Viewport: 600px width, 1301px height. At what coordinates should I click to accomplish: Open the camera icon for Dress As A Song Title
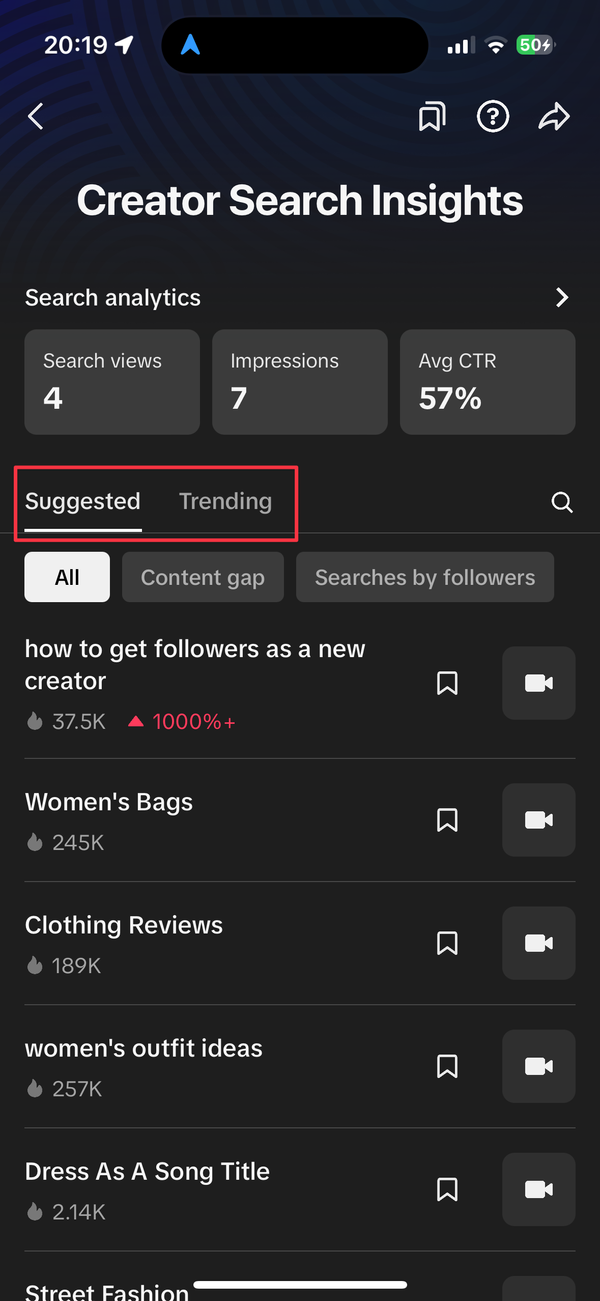point(539,1189)
